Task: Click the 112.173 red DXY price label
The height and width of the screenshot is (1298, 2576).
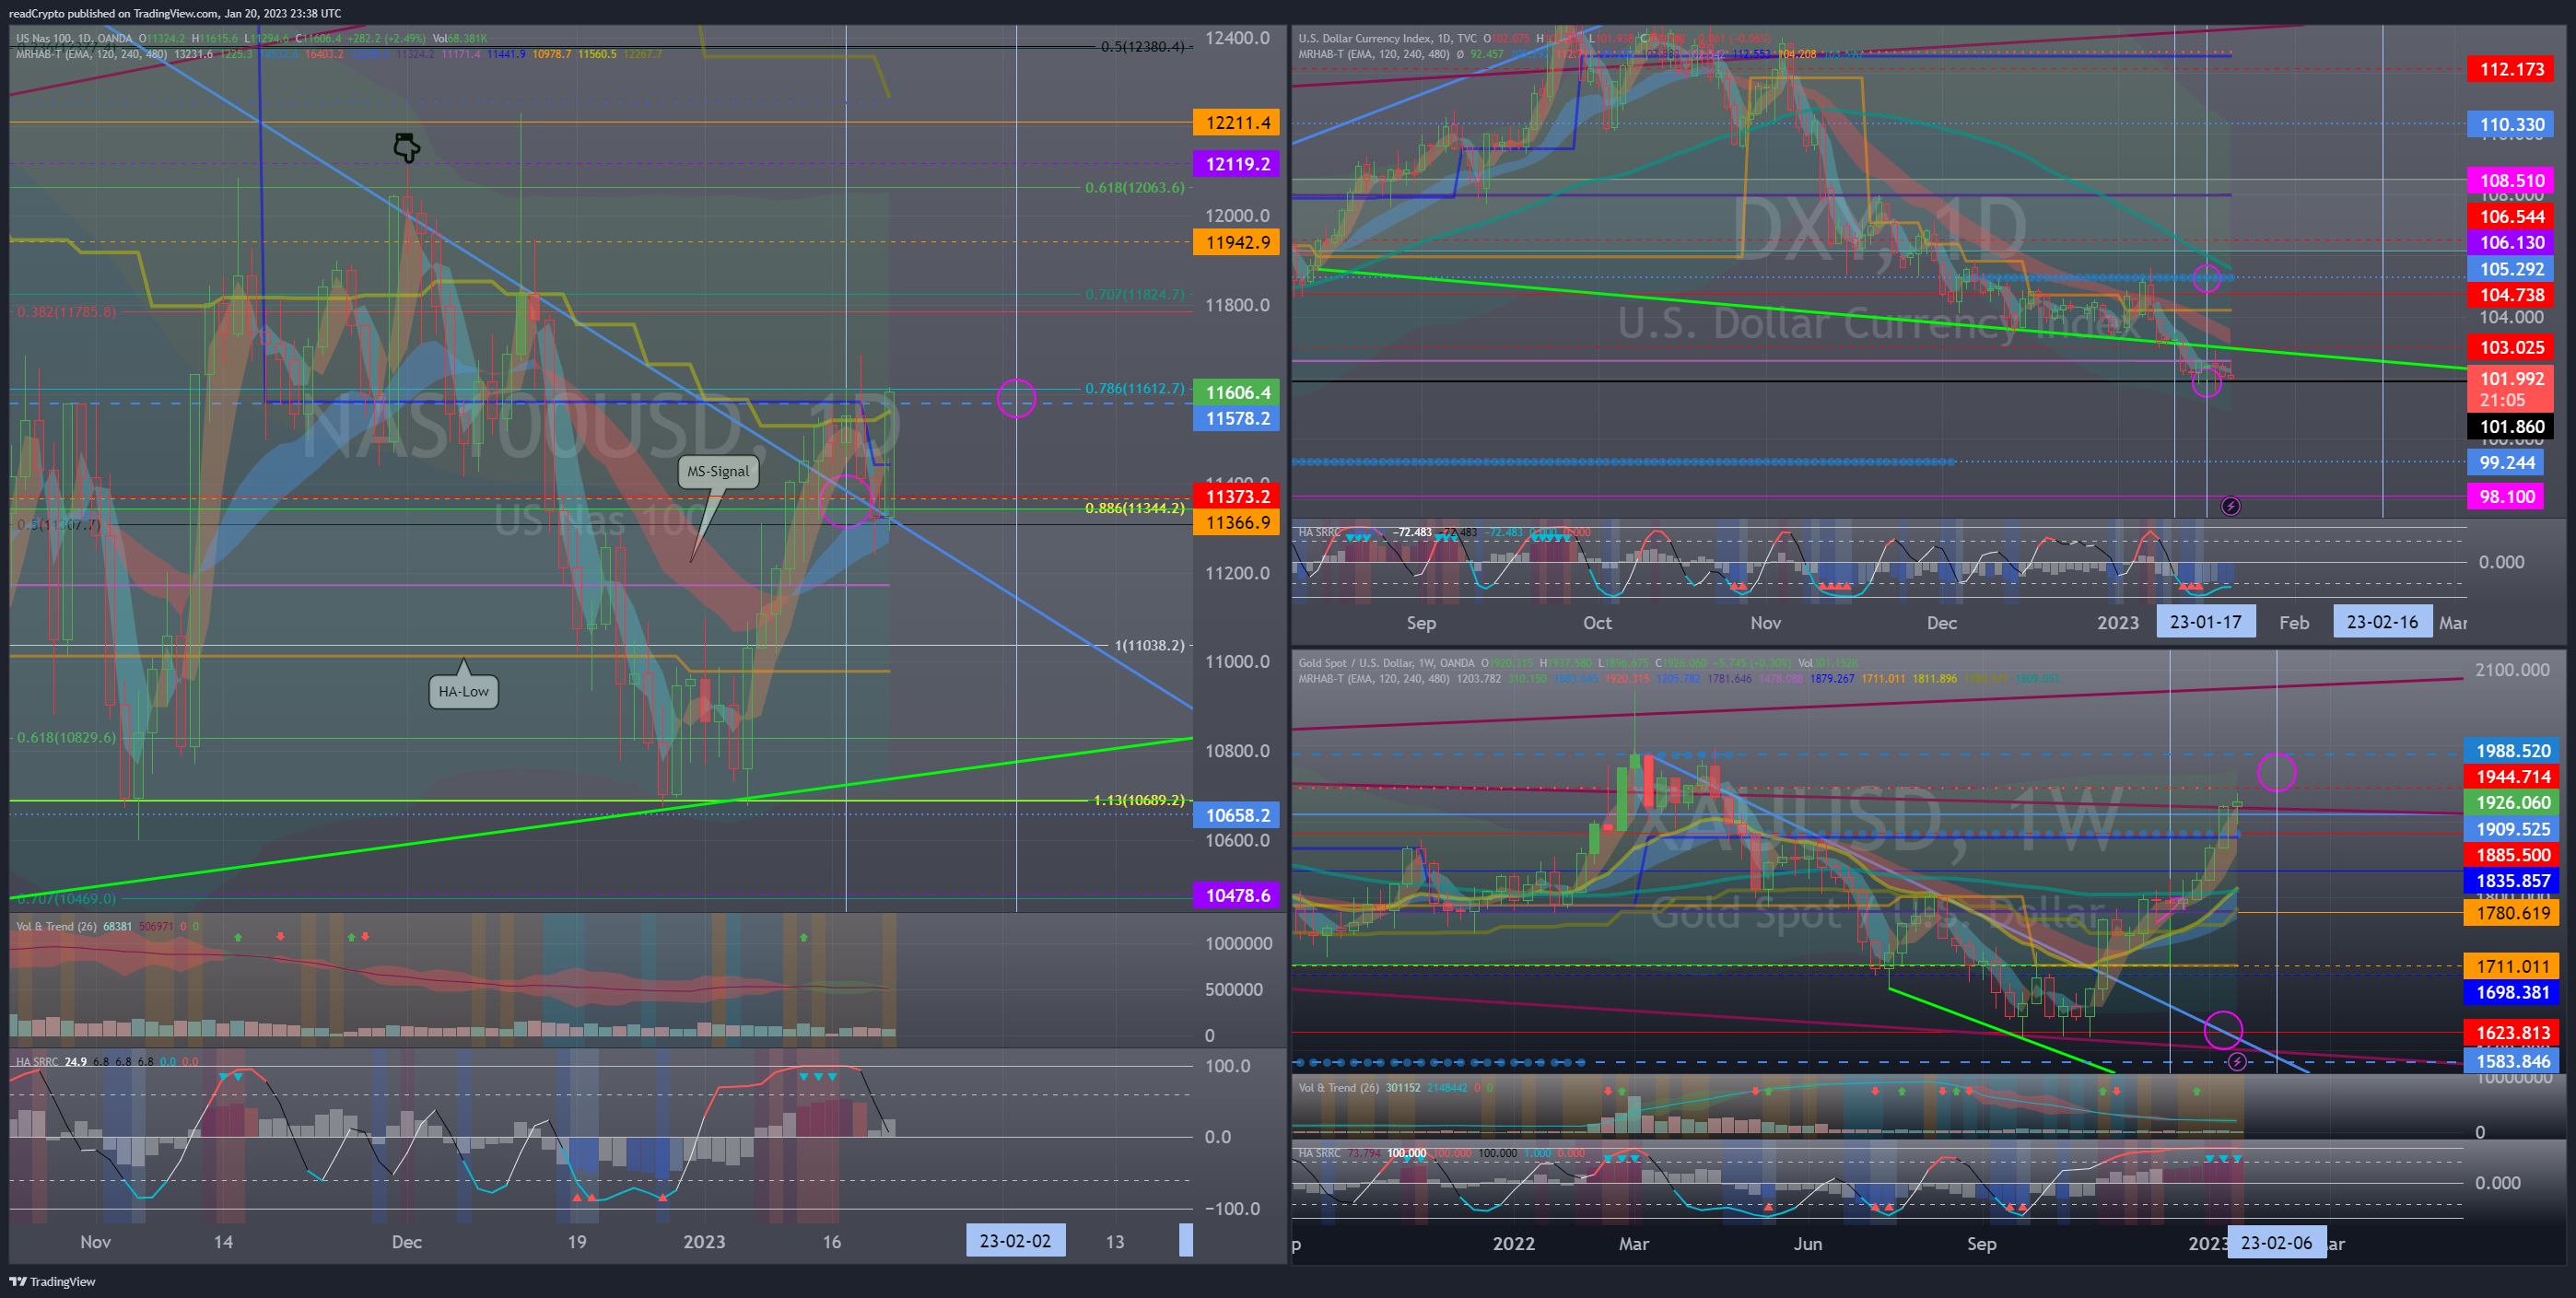Action: pyautogui.click(x=2511, y=69)
